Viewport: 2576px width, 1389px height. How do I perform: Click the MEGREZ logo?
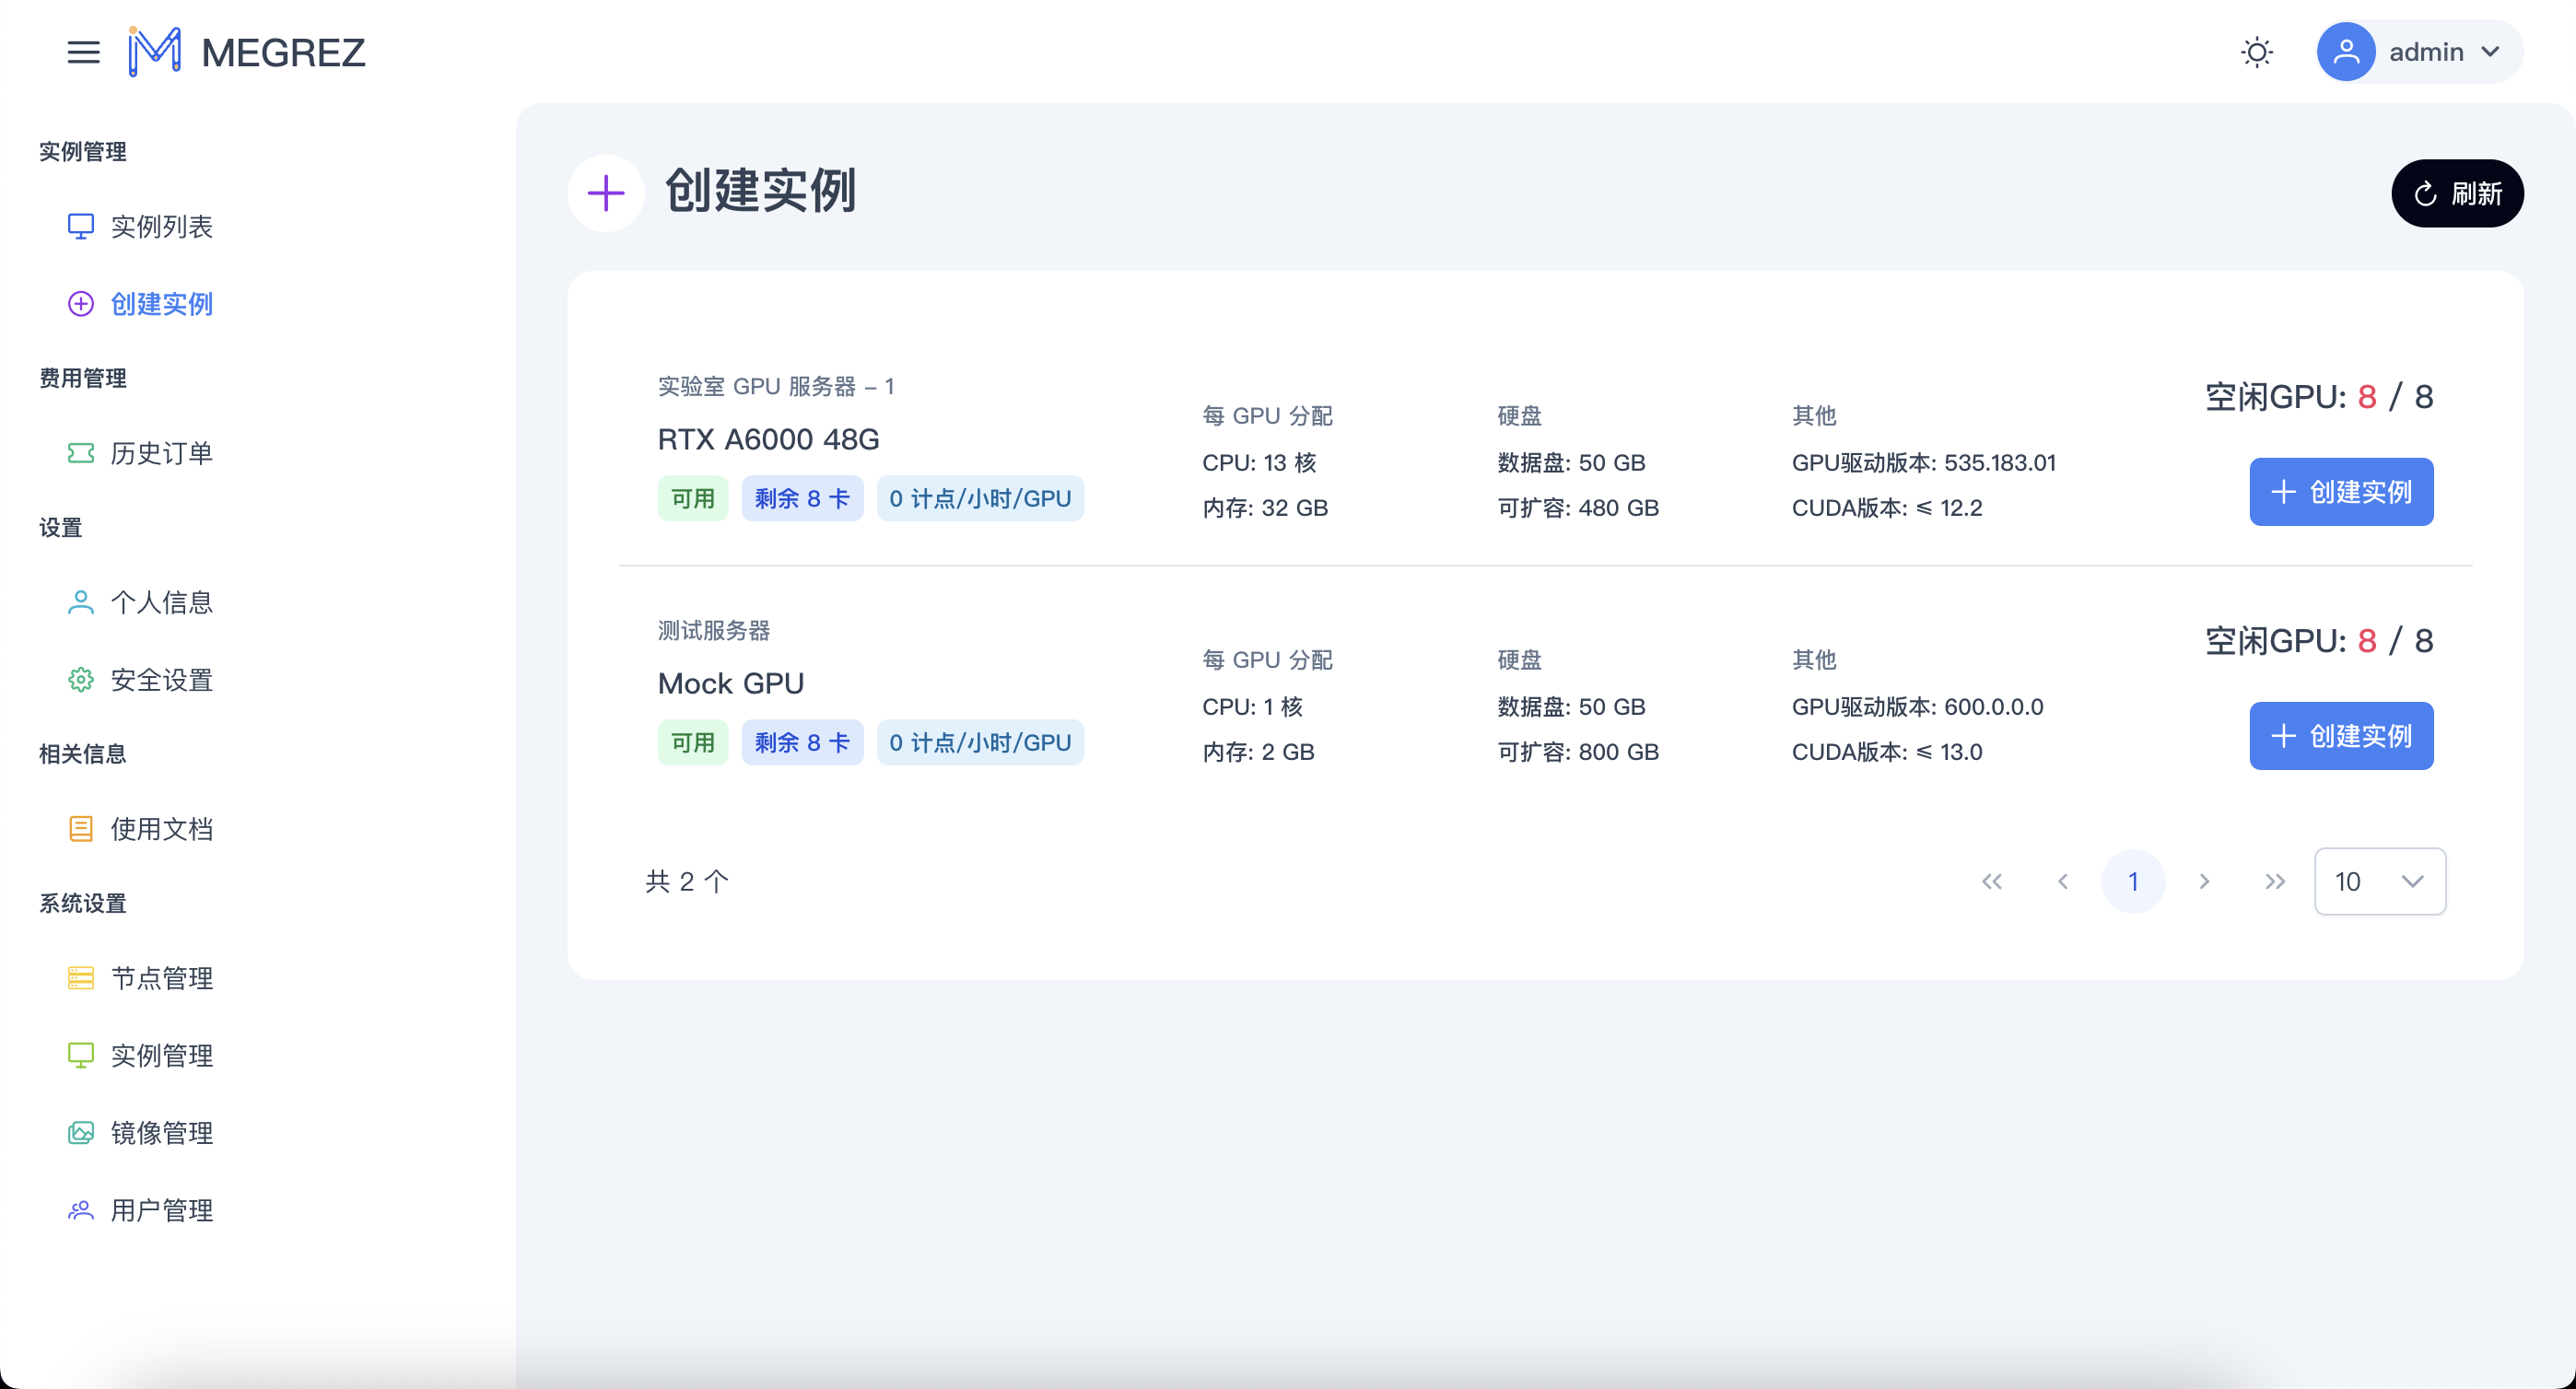(246, 52)
